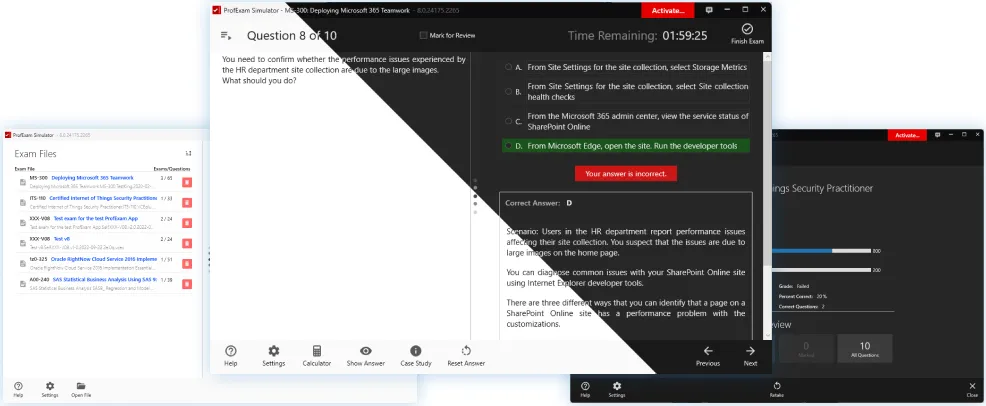Open the Case Study info

(x=416, y=356)
